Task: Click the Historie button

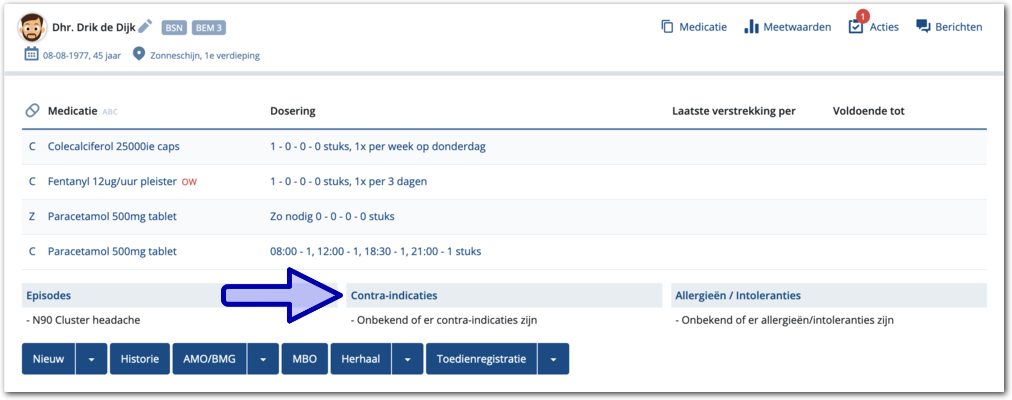Action: [139, 359]
